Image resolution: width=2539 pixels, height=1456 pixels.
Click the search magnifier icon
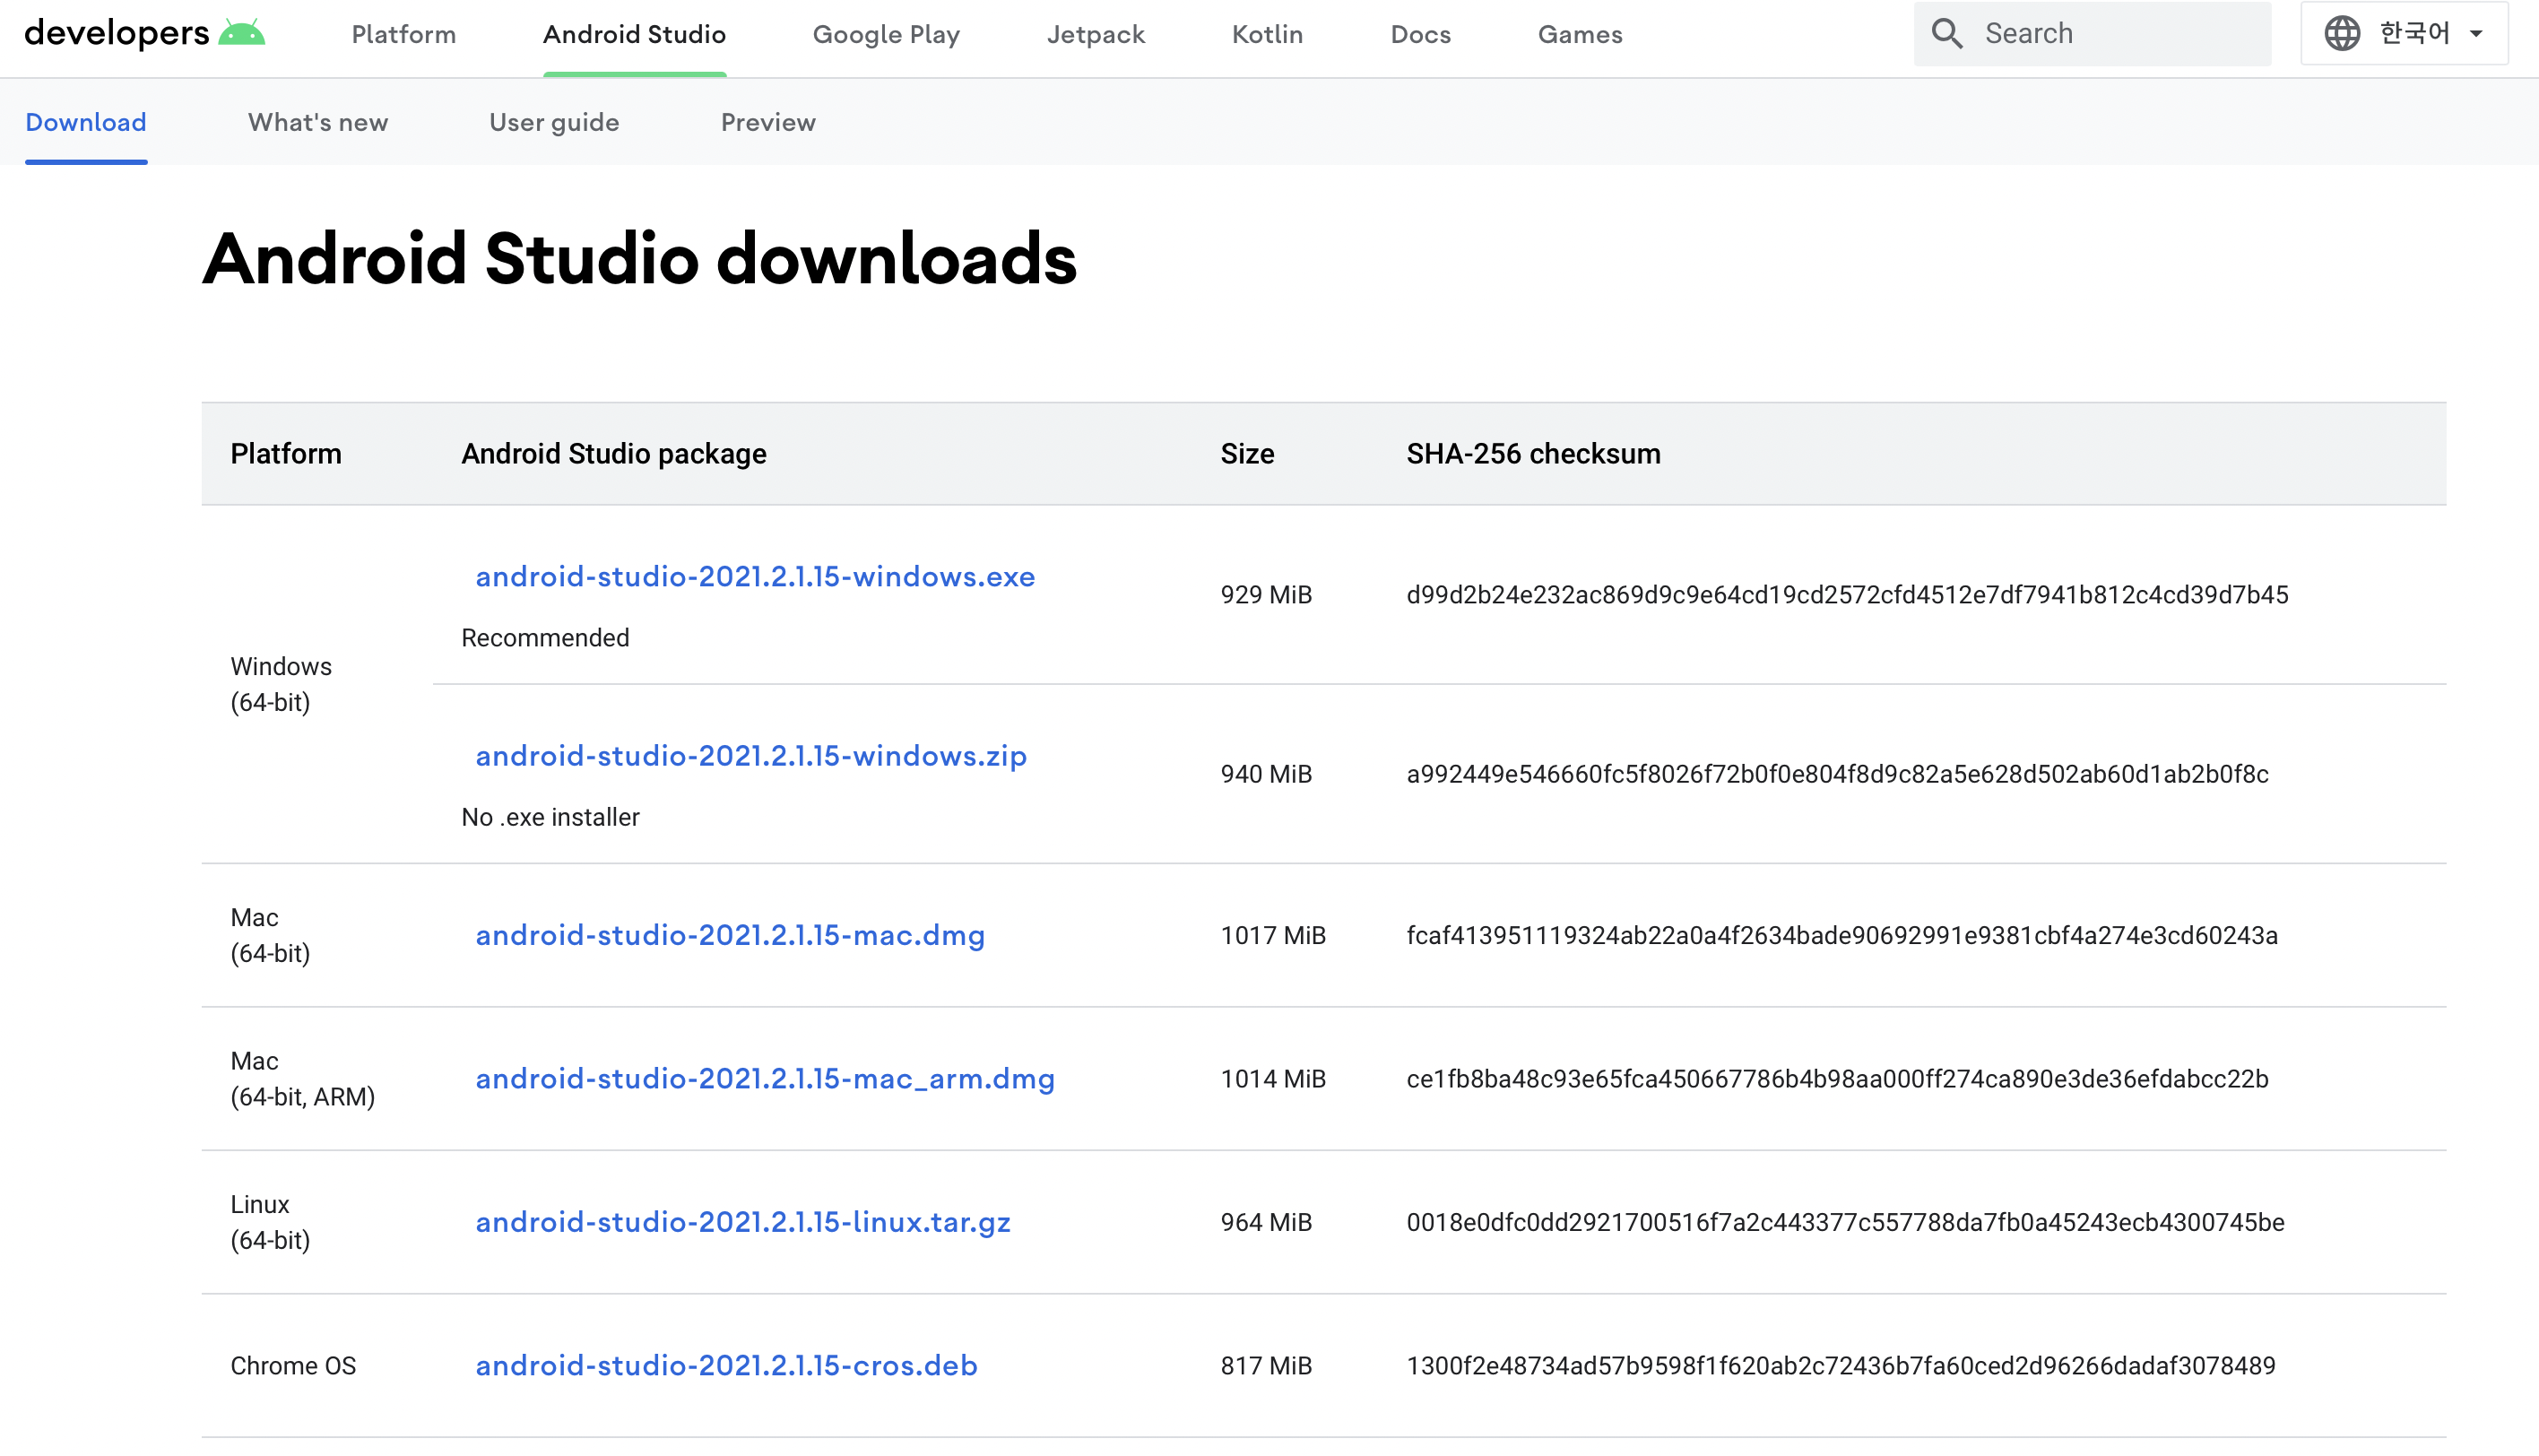click(1946, 33)
